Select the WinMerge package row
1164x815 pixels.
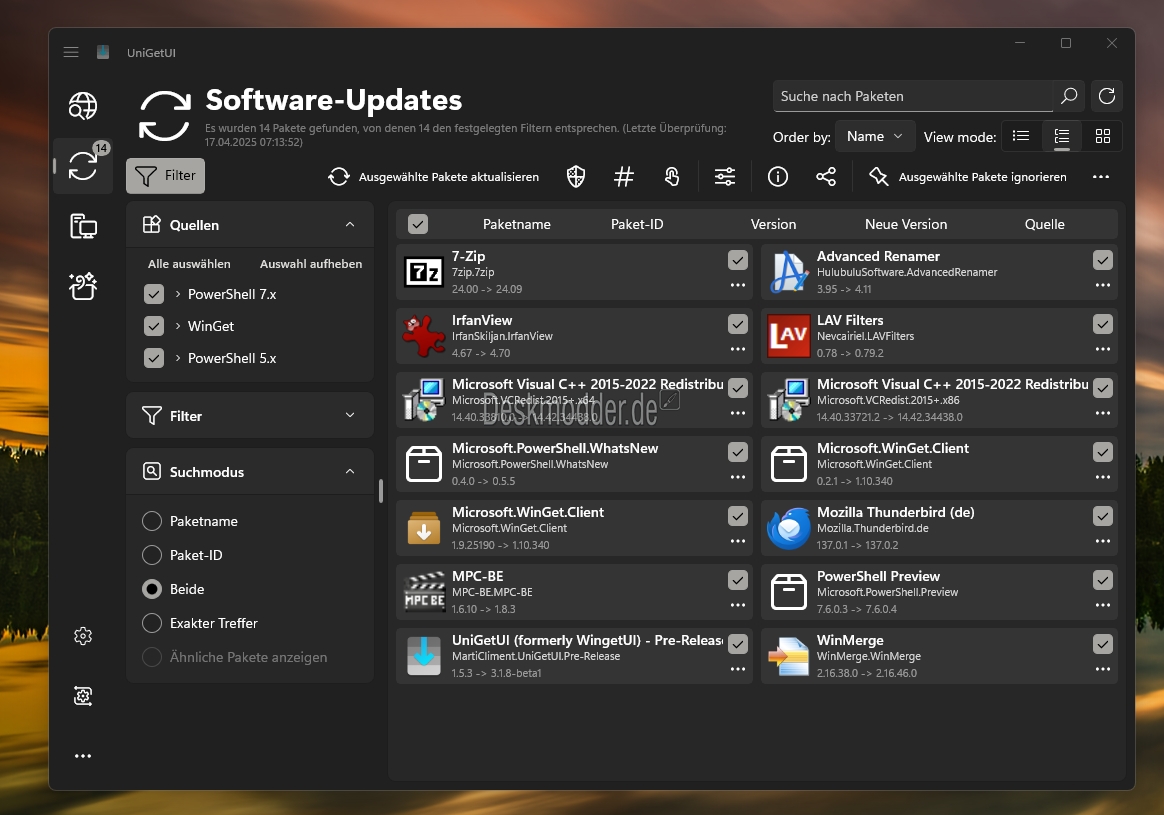[939, 656]
